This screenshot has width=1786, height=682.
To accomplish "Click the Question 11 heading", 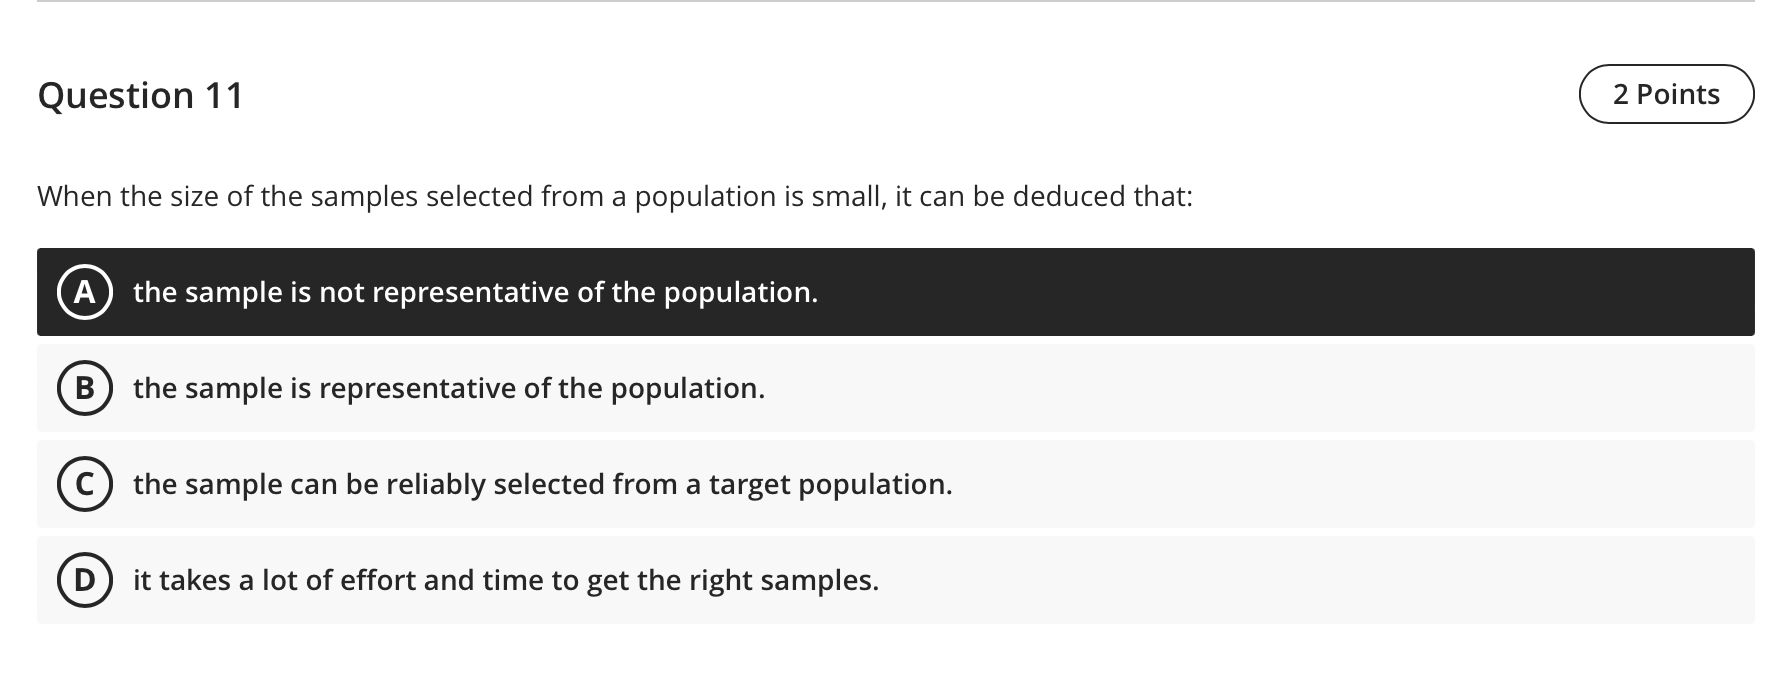I will (140, 95).
